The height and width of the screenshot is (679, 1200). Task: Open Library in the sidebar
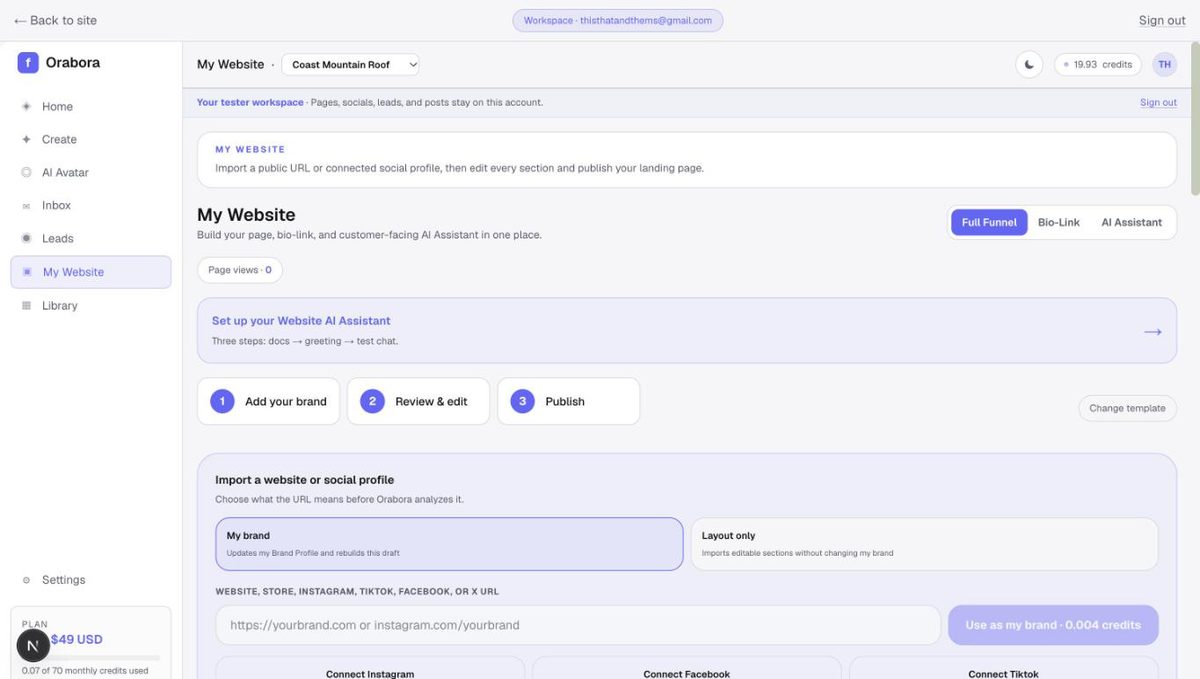tap(91, 305)
